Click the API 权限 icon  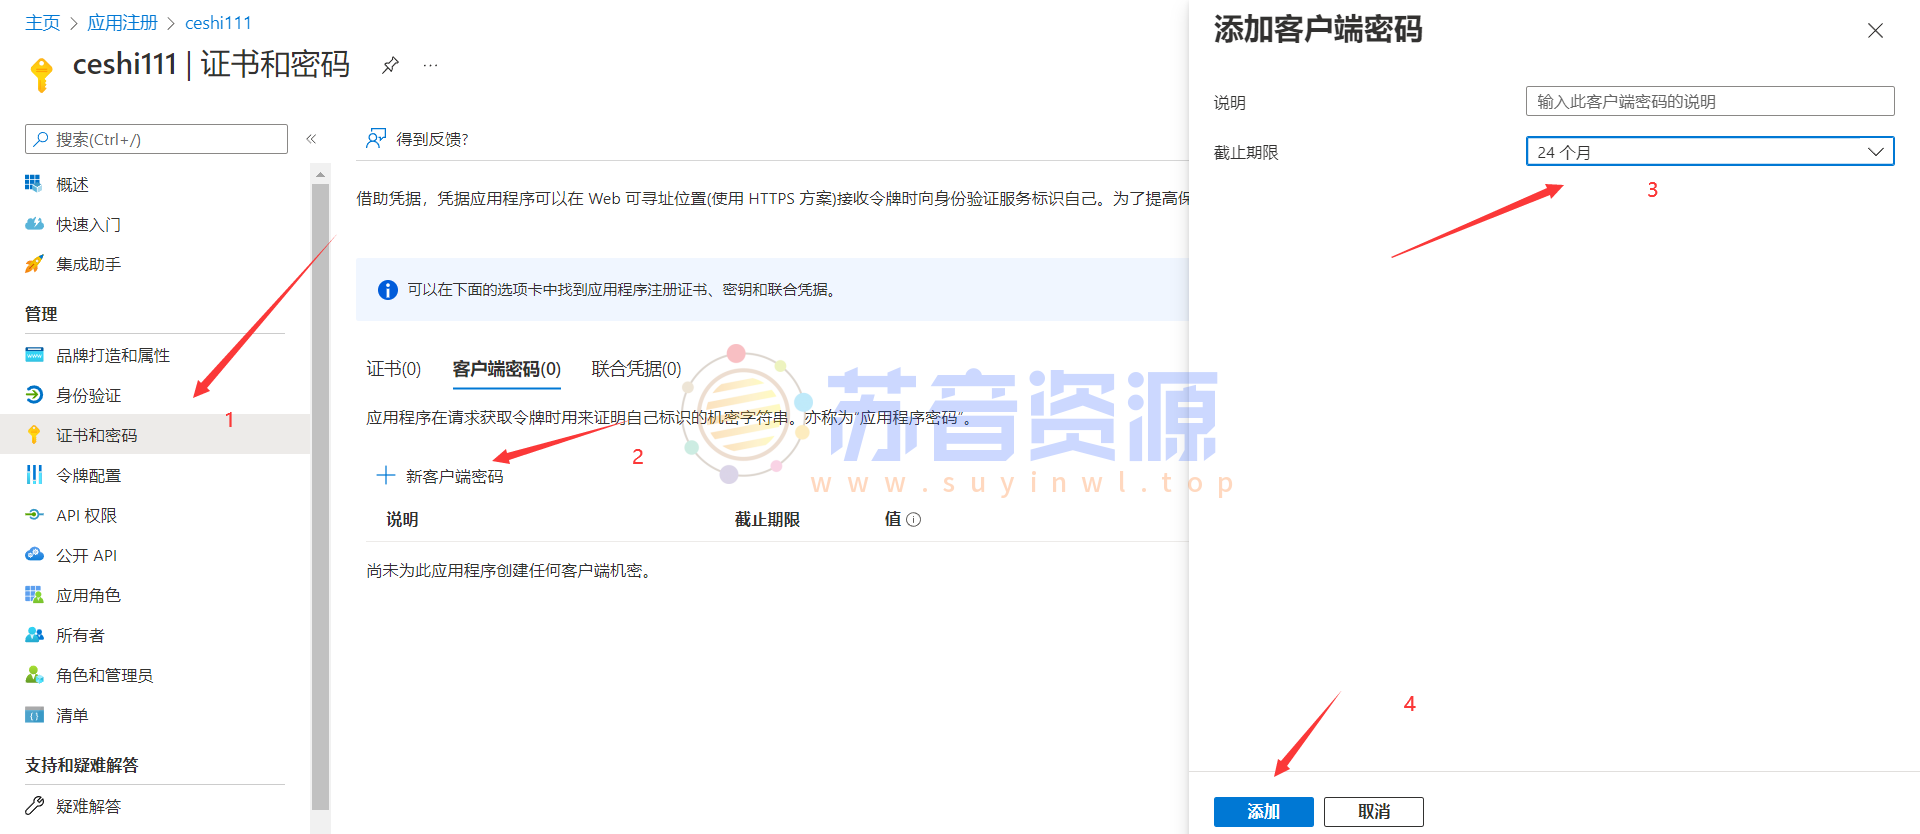click(34, 515)
